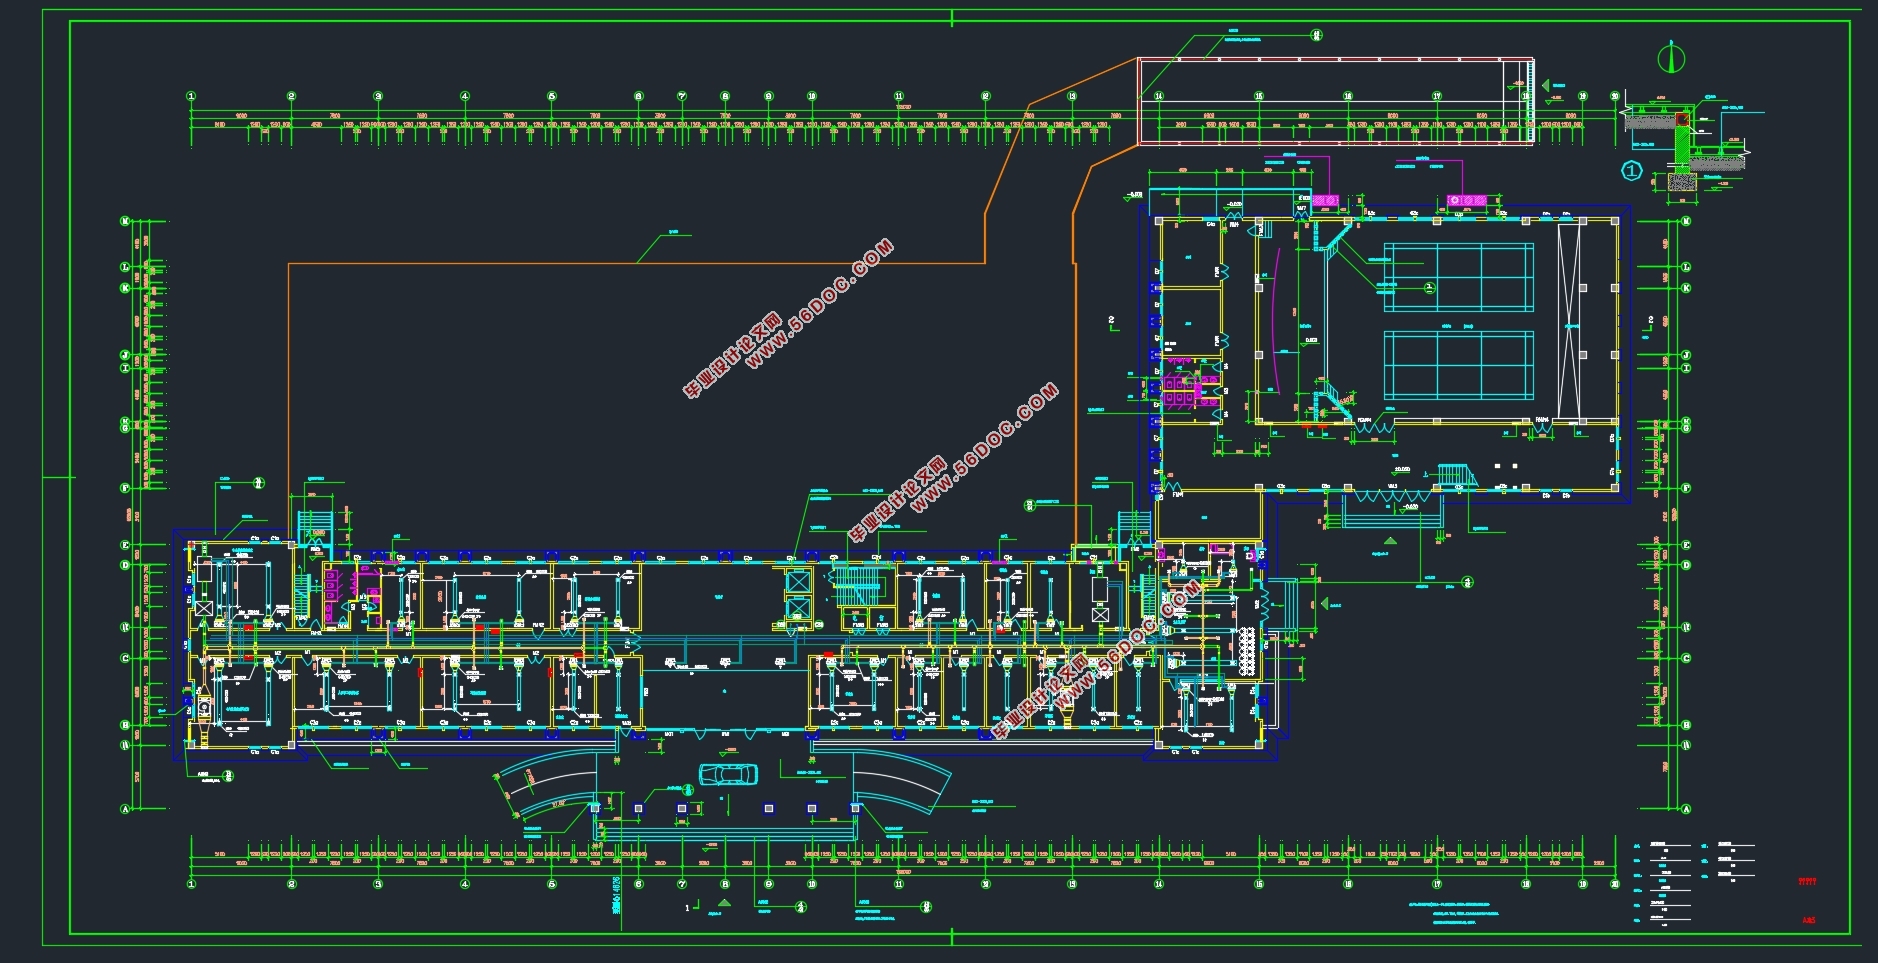
Task: Select axis bubble A on the left side
Action: (x=126, y=809)
